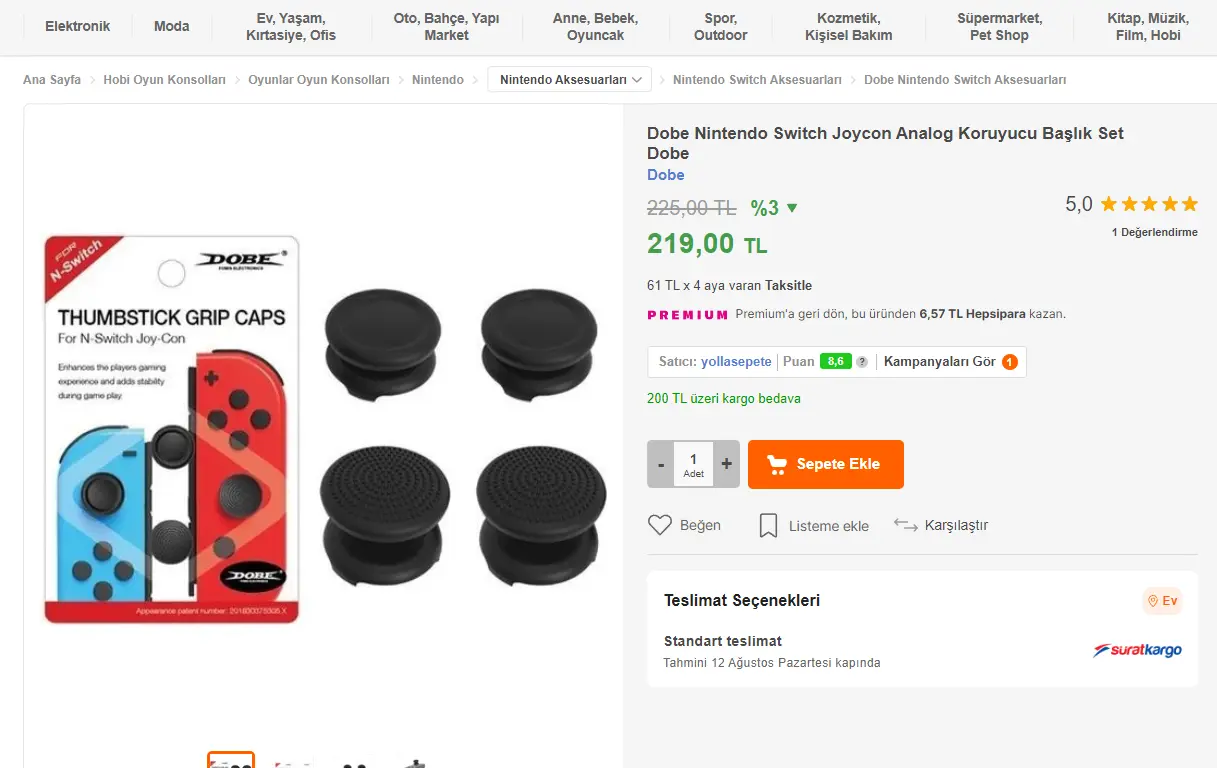The height and width of the screenshot is (768, 1217).
Task: Click the Sürat Kargo logo
Action: 1138,650
